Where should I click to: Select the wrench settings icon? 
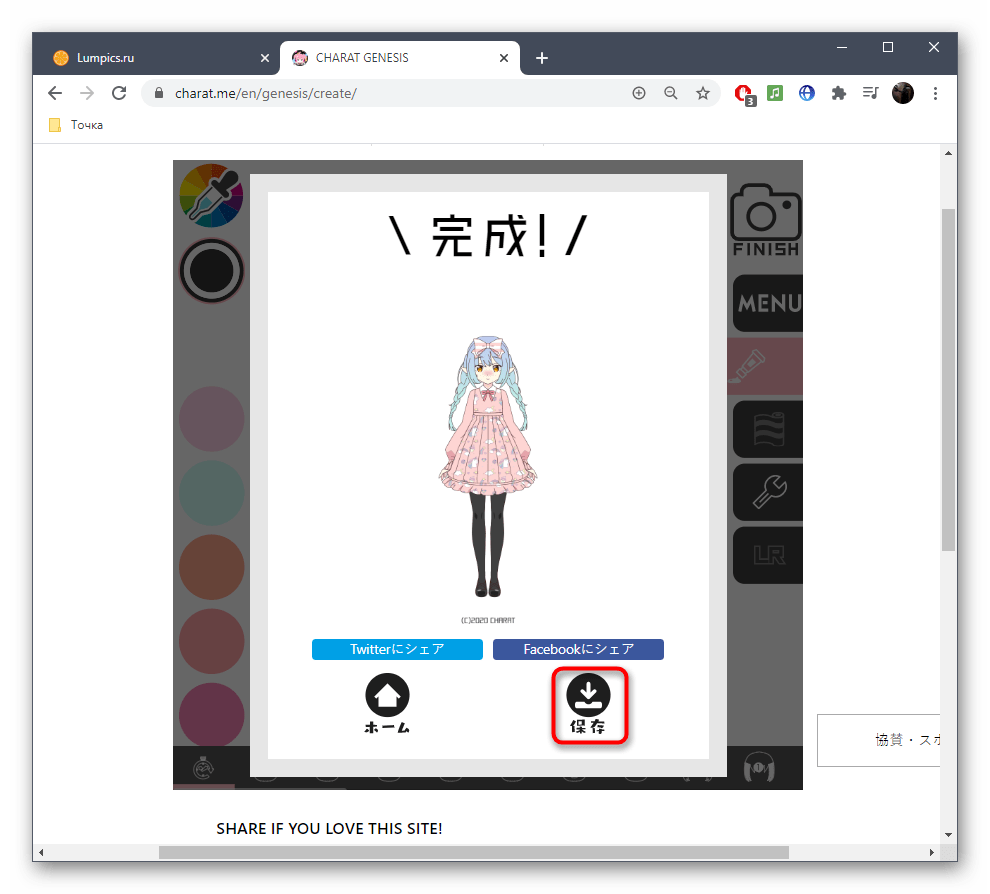767,492
